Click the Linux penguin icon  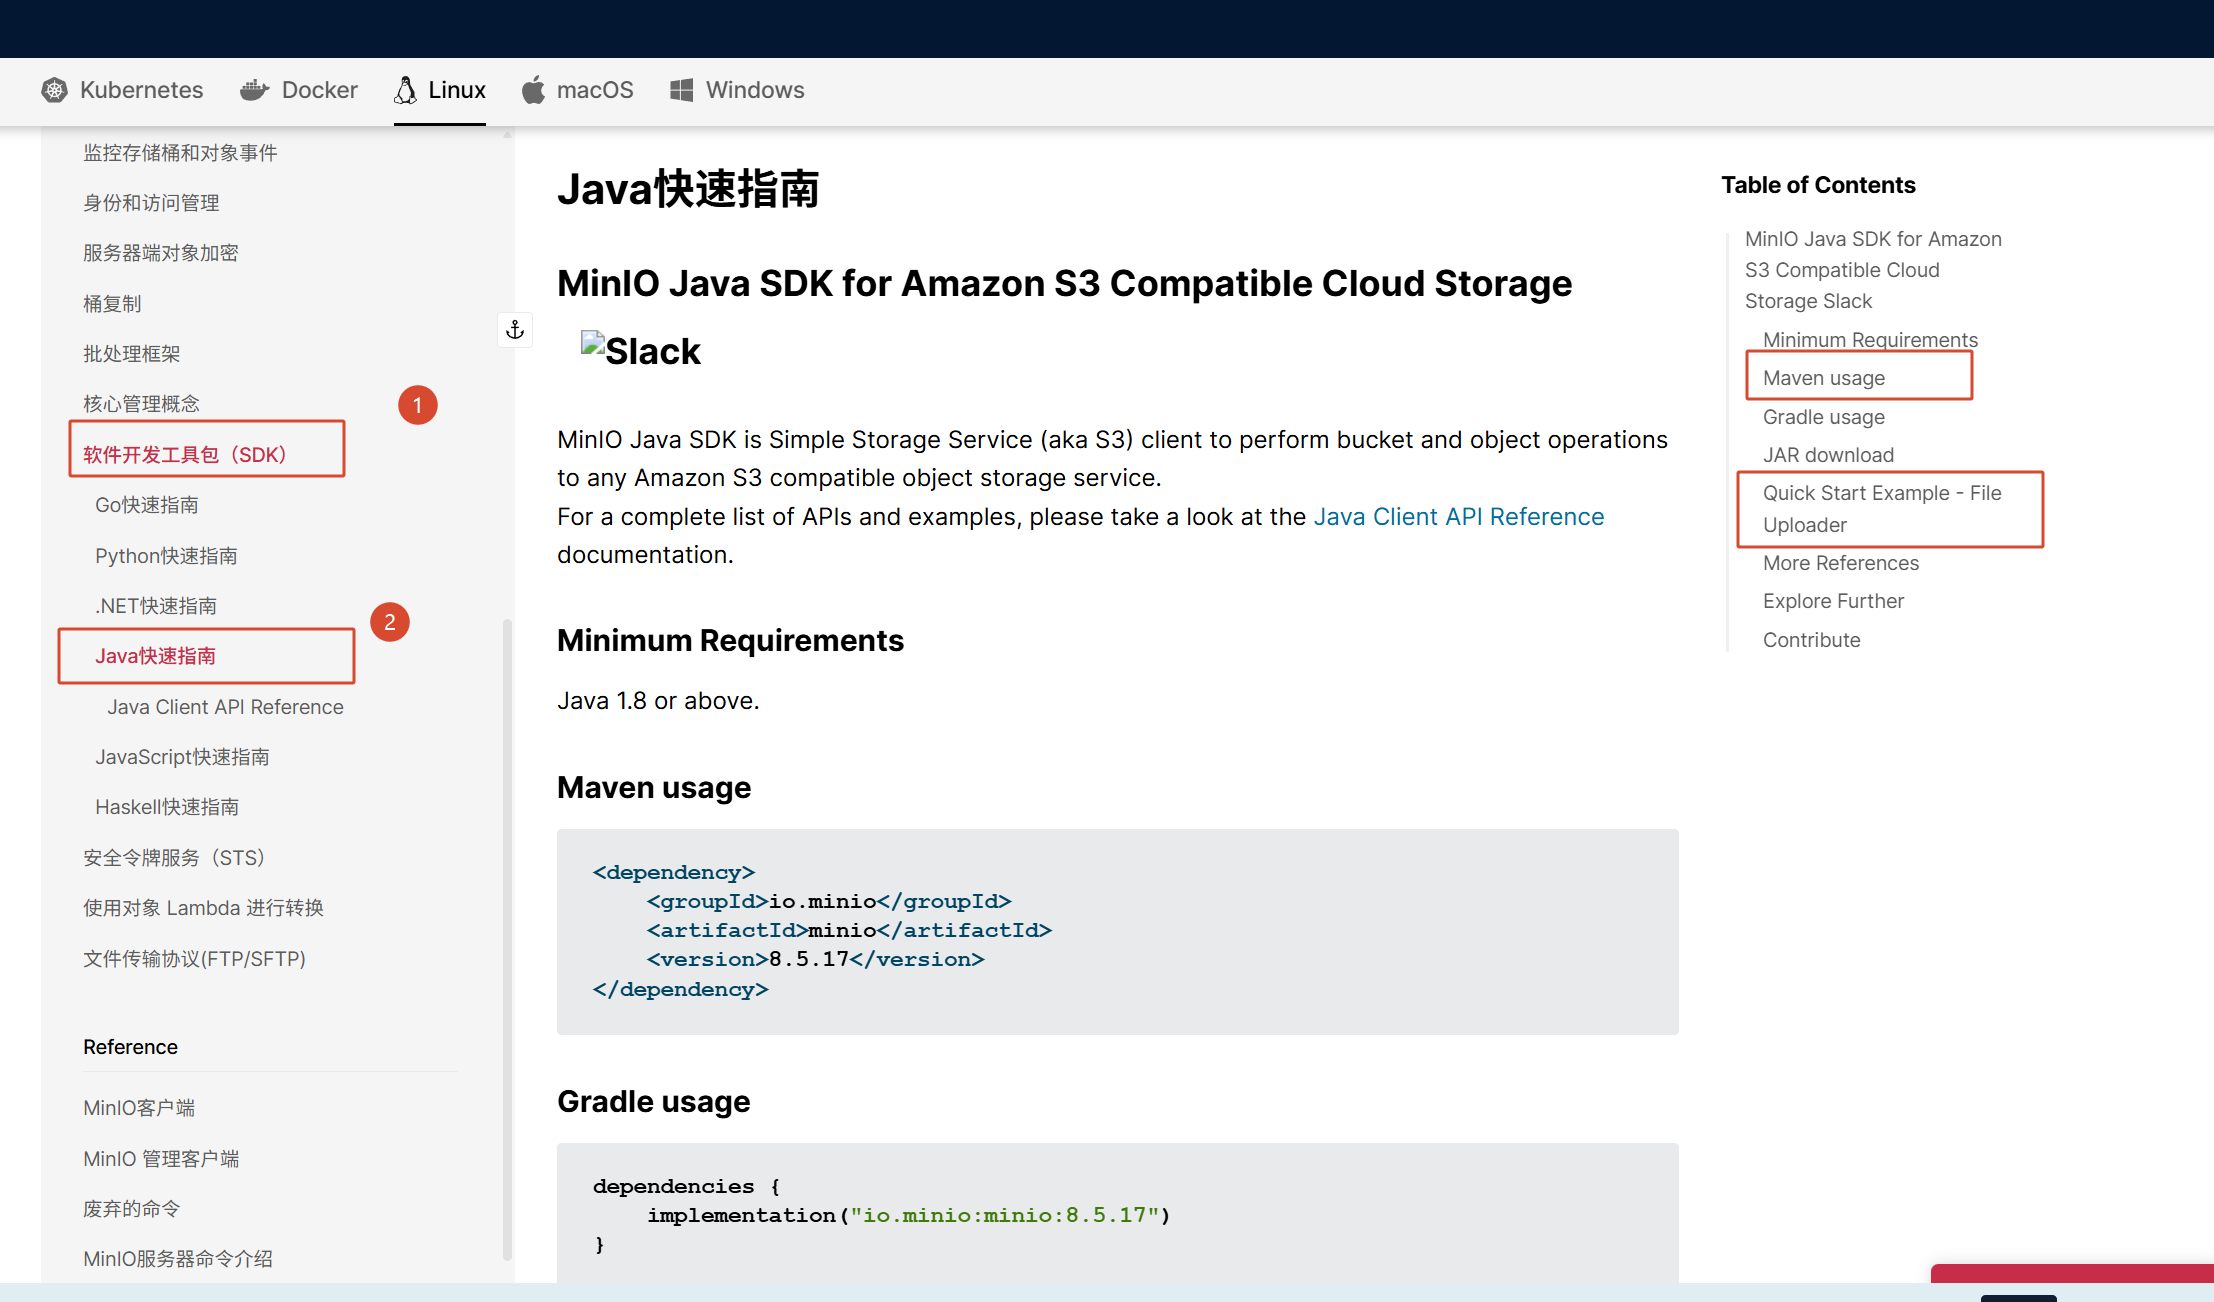[405, 90]
